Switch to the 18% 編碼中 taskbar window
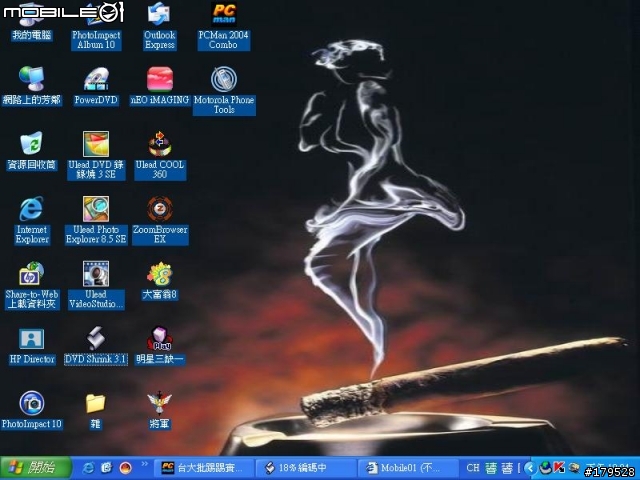 (x=306, y=468)
